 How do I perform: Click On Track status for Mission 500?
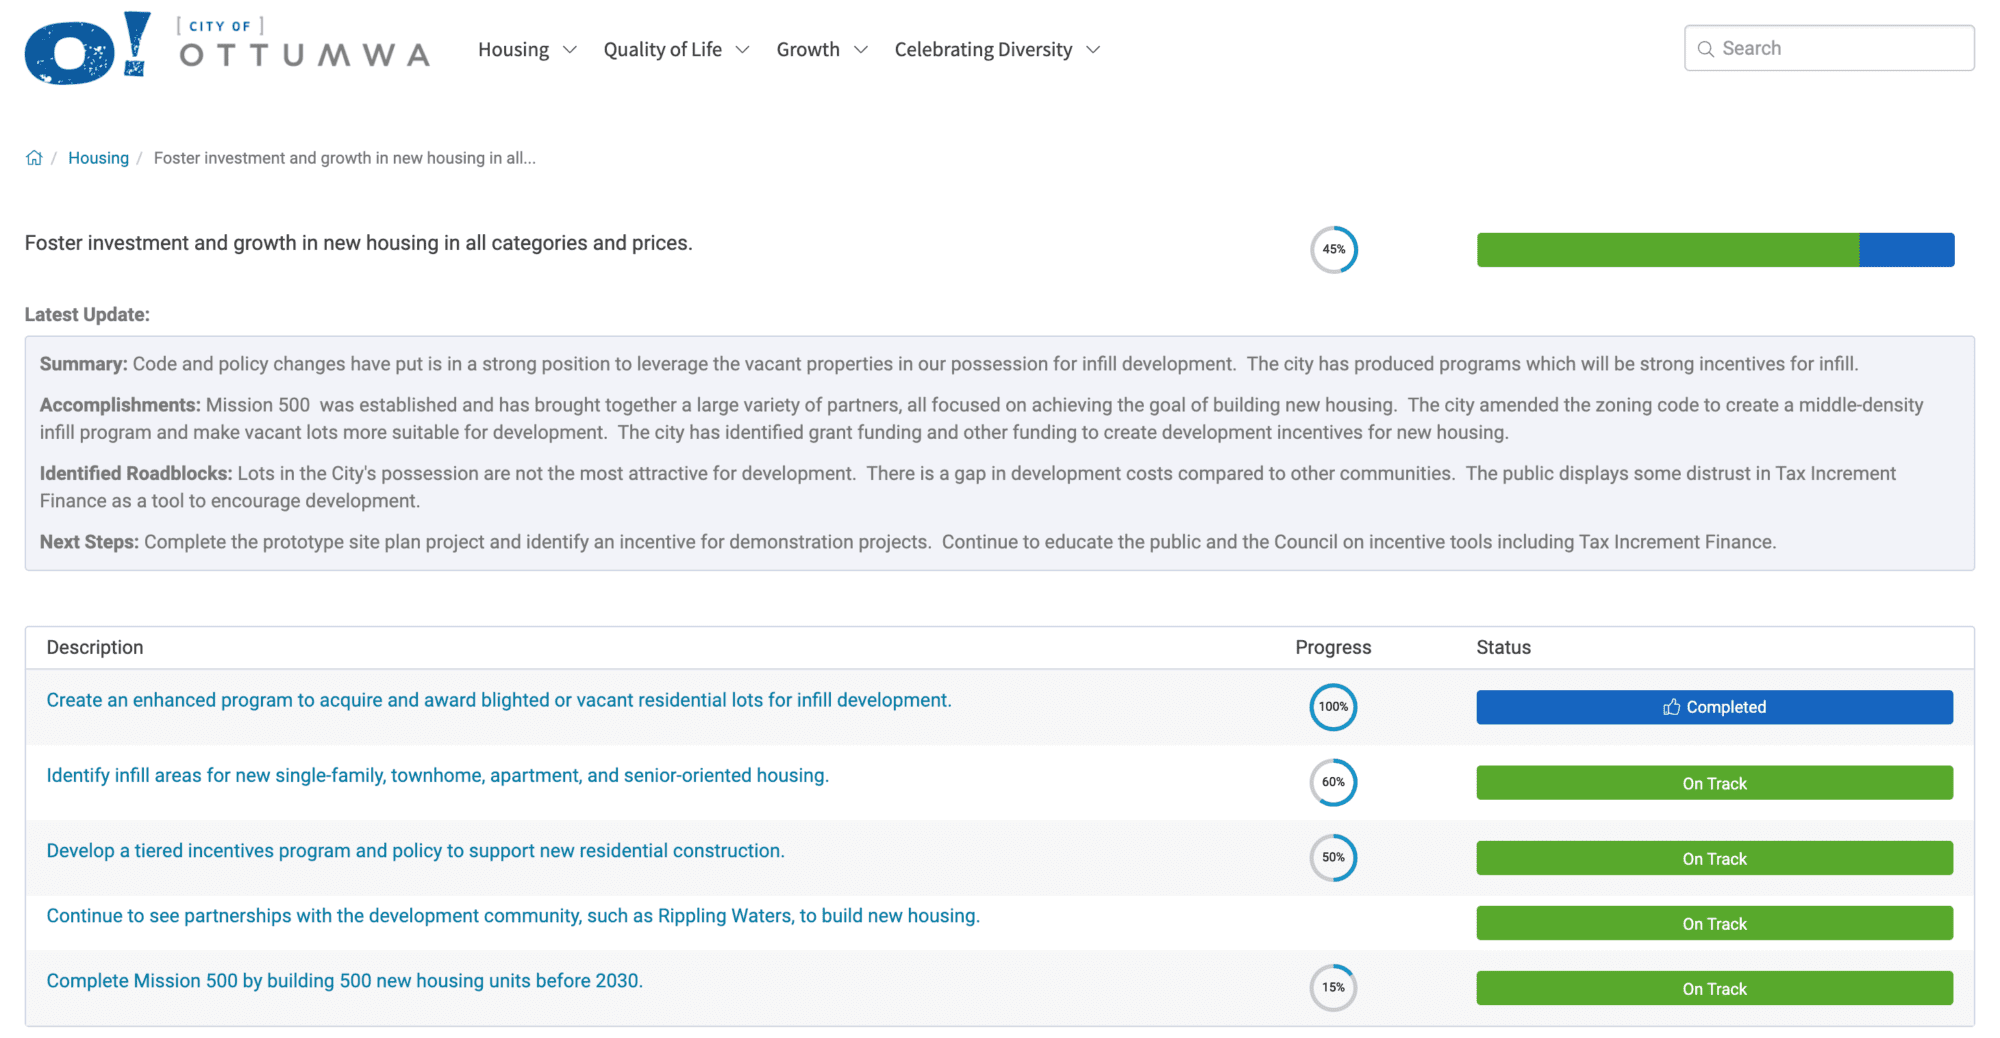pyautogui.click(x=1714, y=988)
